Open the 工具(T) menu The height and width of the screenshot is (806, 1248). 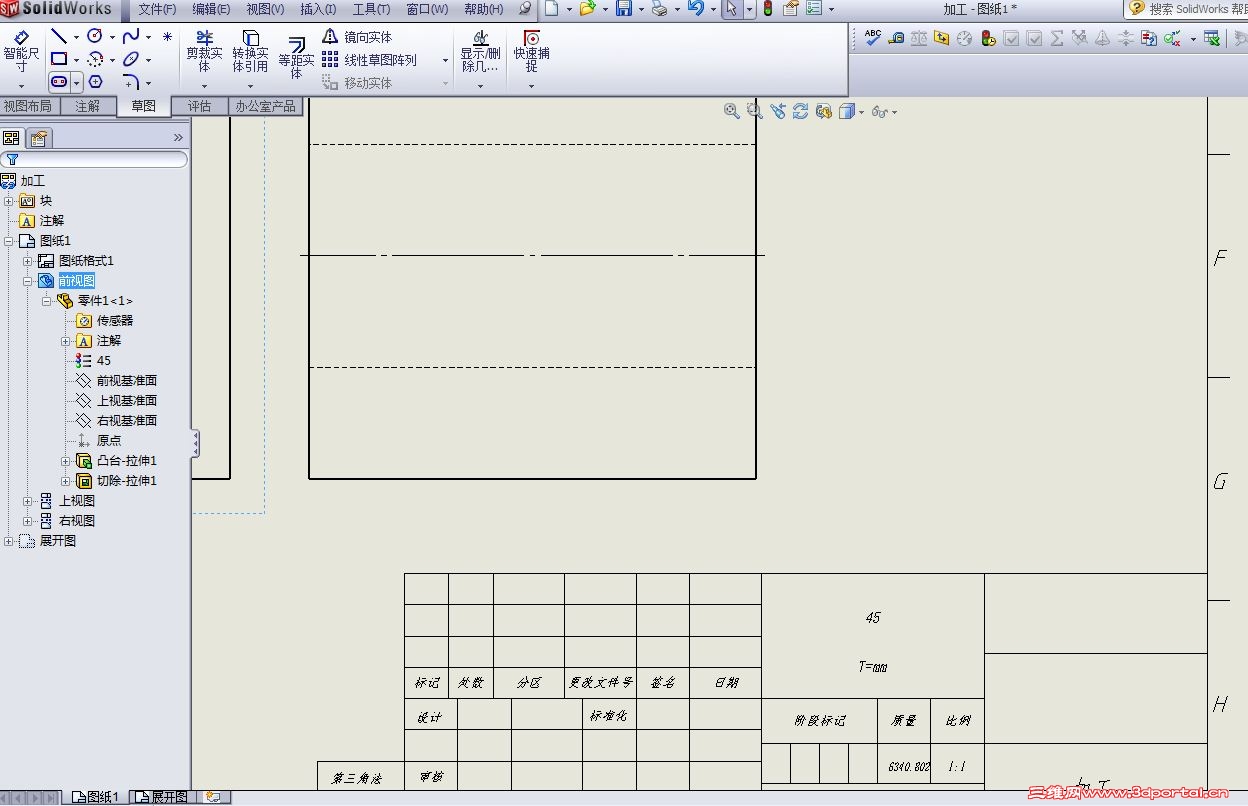(x=371, y=9)
